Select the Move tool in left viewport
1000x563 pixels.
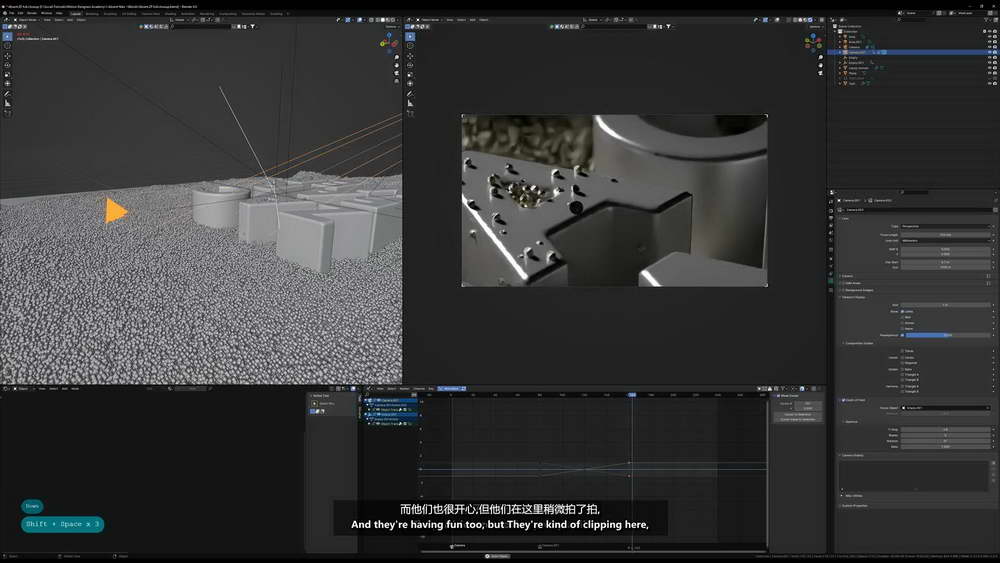point(8,56)
